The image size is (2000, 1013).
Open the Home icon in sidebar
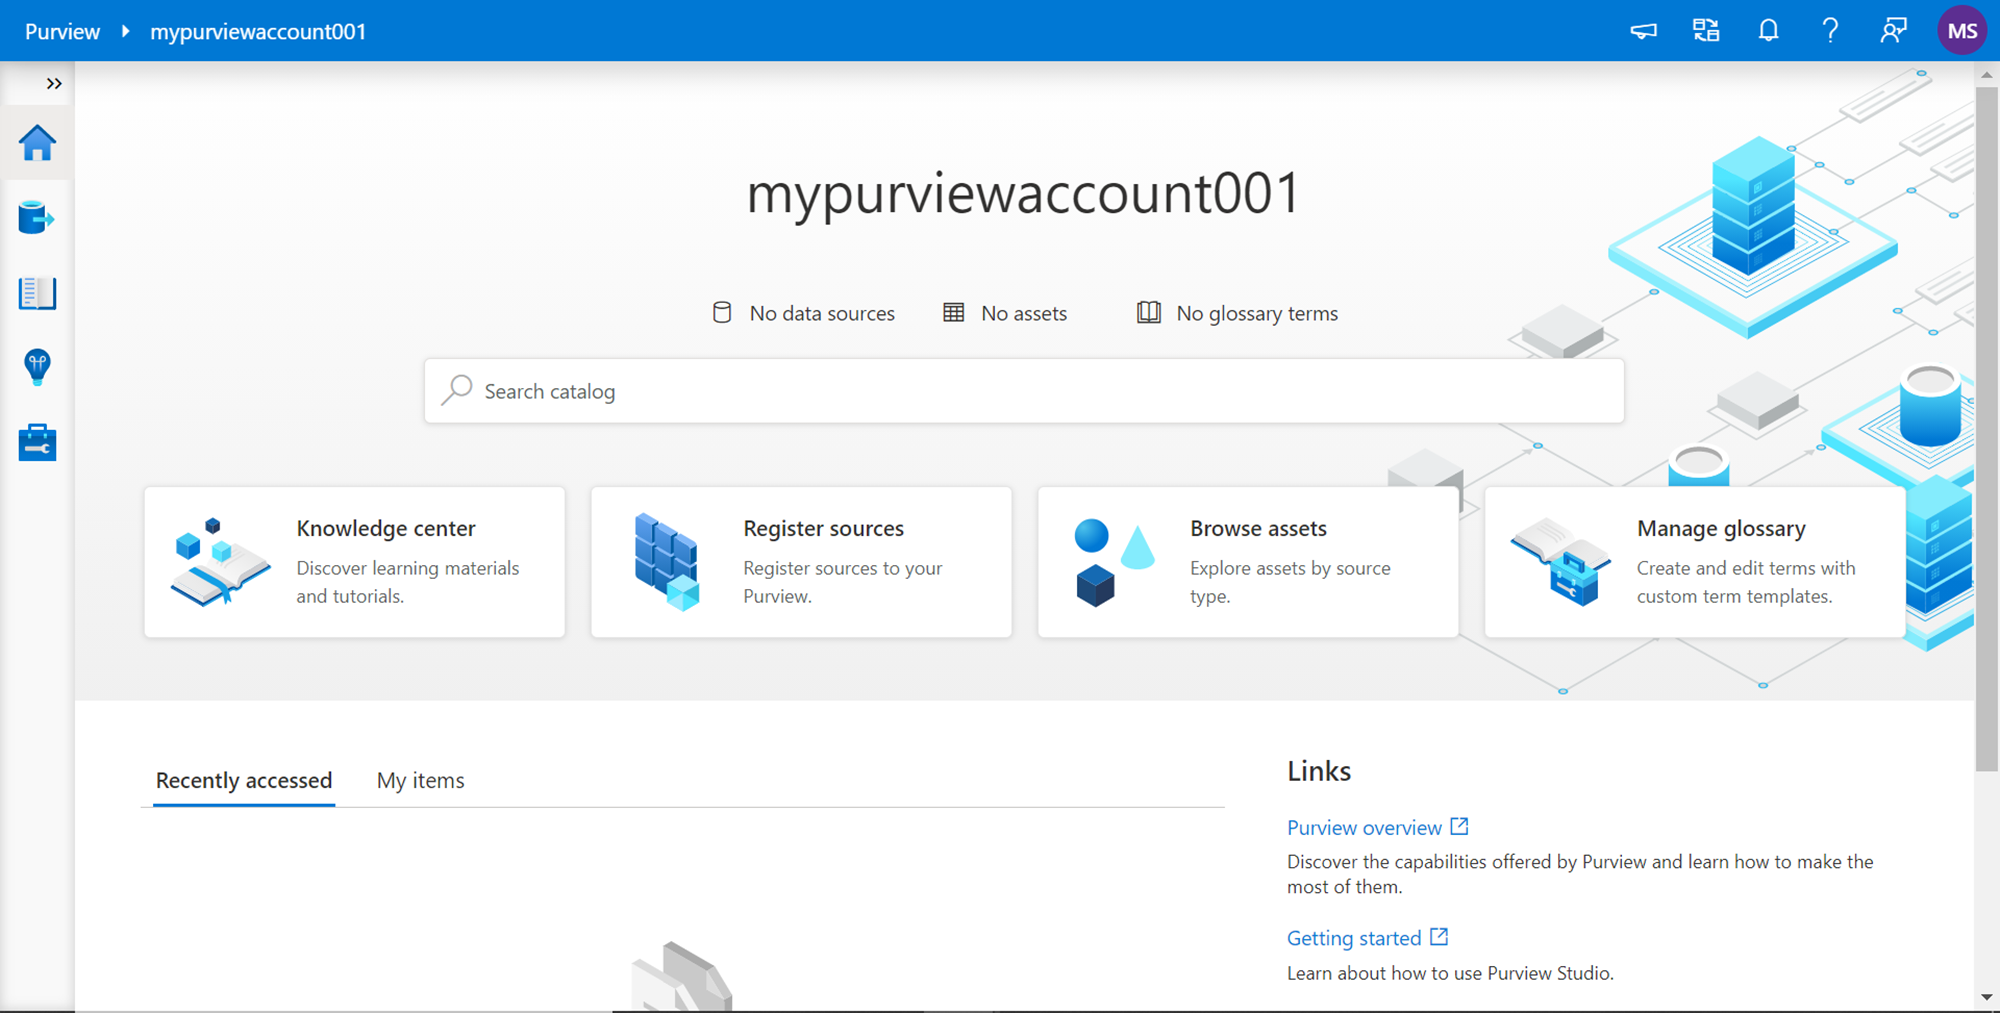(37, 143)
